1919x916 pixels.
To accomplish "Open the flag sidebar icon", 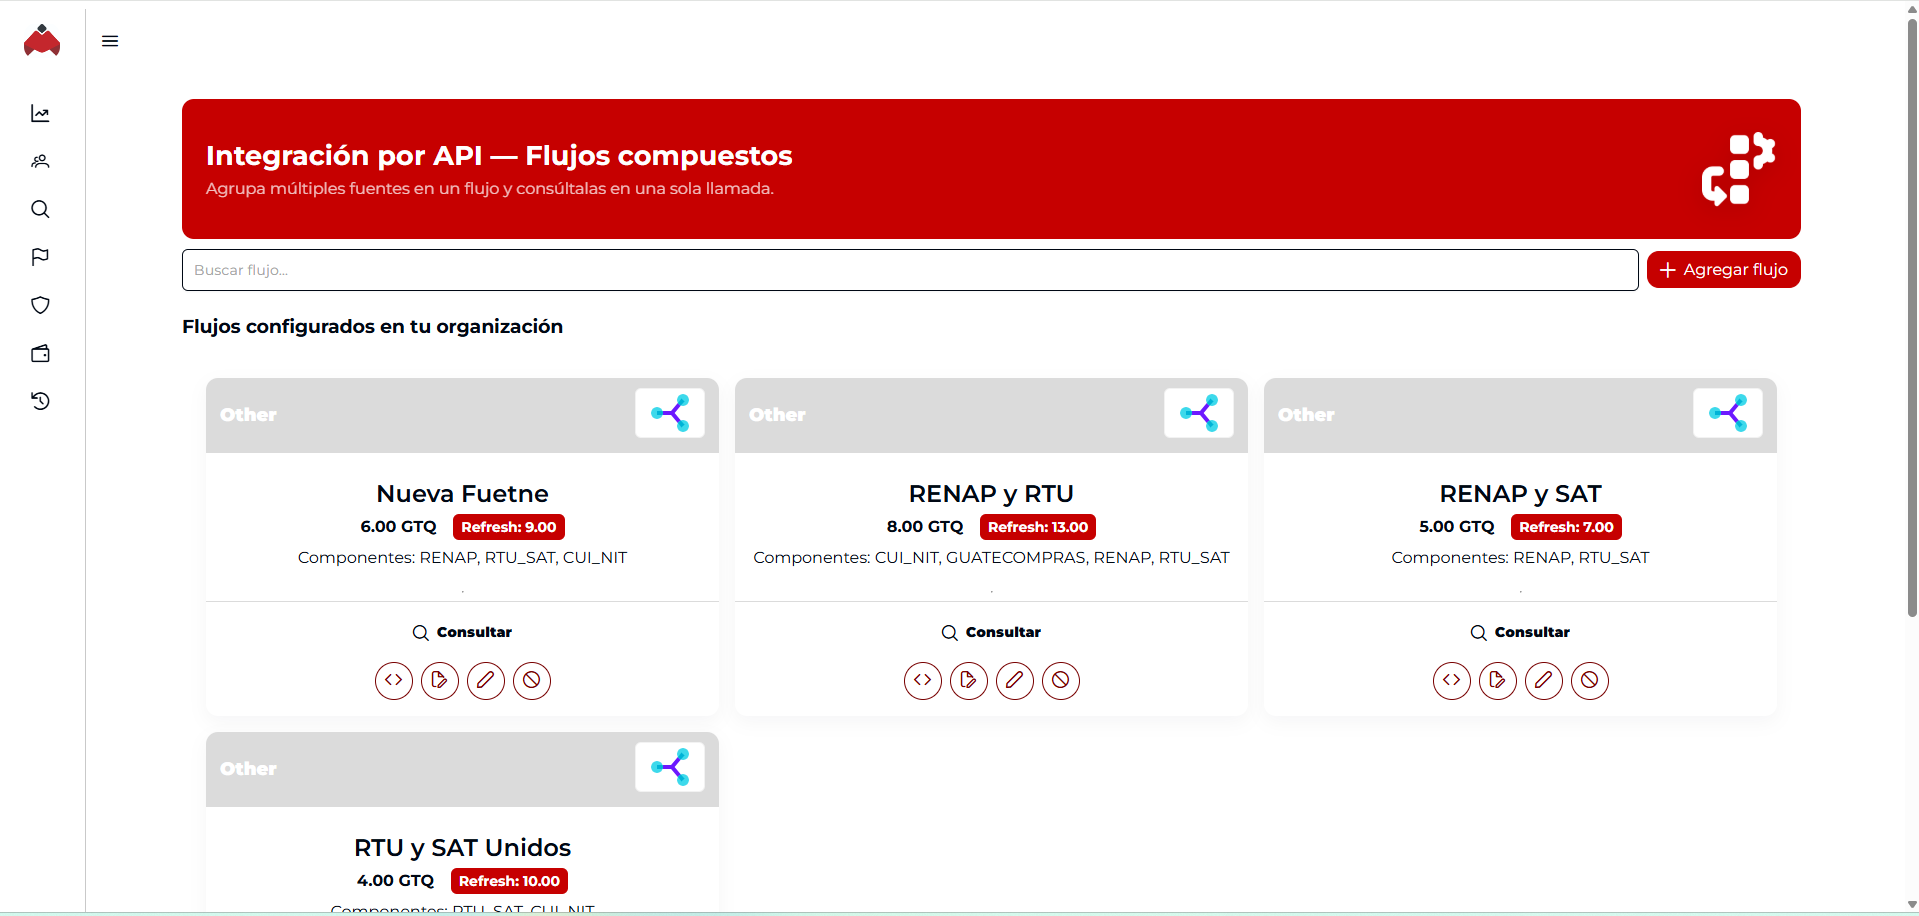I will [x=40, y=257].
